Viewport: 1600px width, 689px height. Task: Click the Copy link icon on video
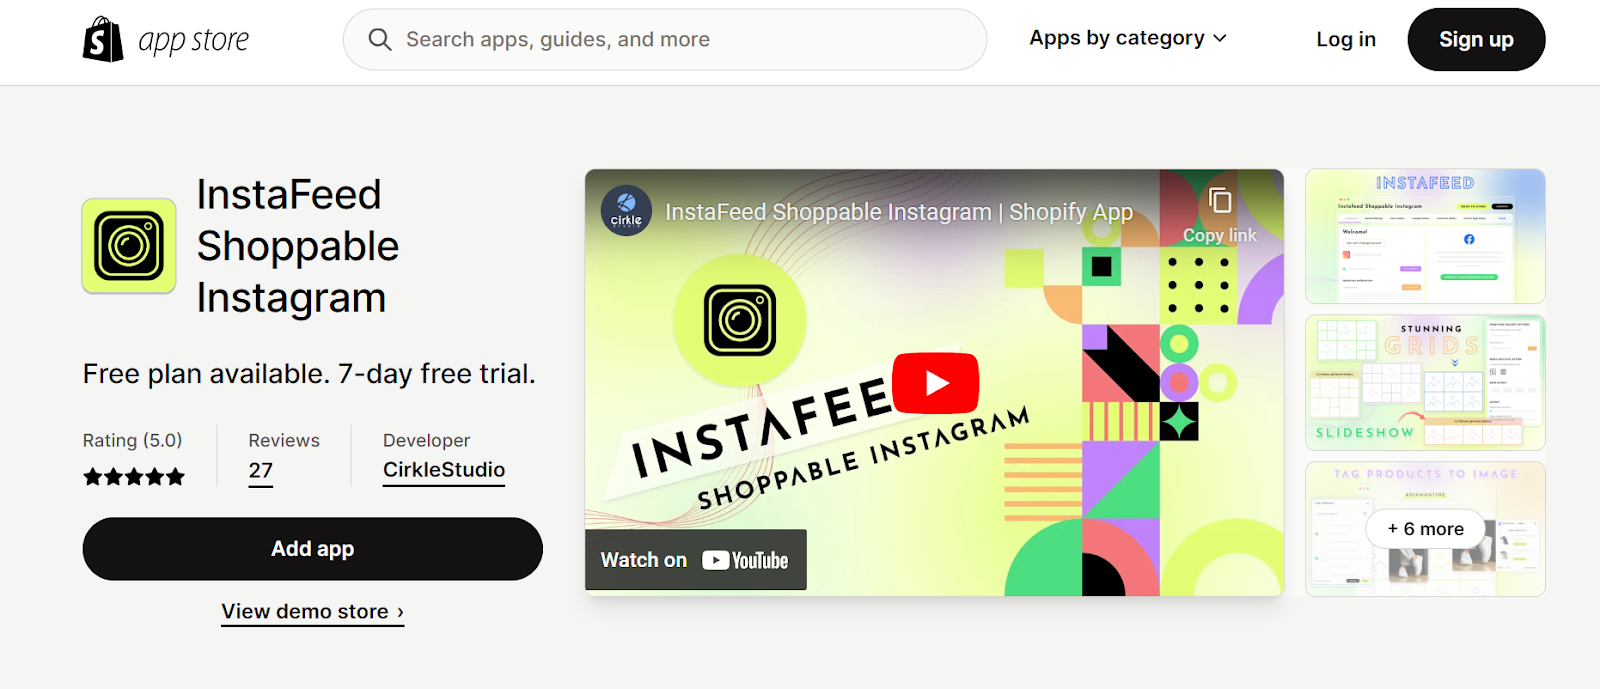1220,201
